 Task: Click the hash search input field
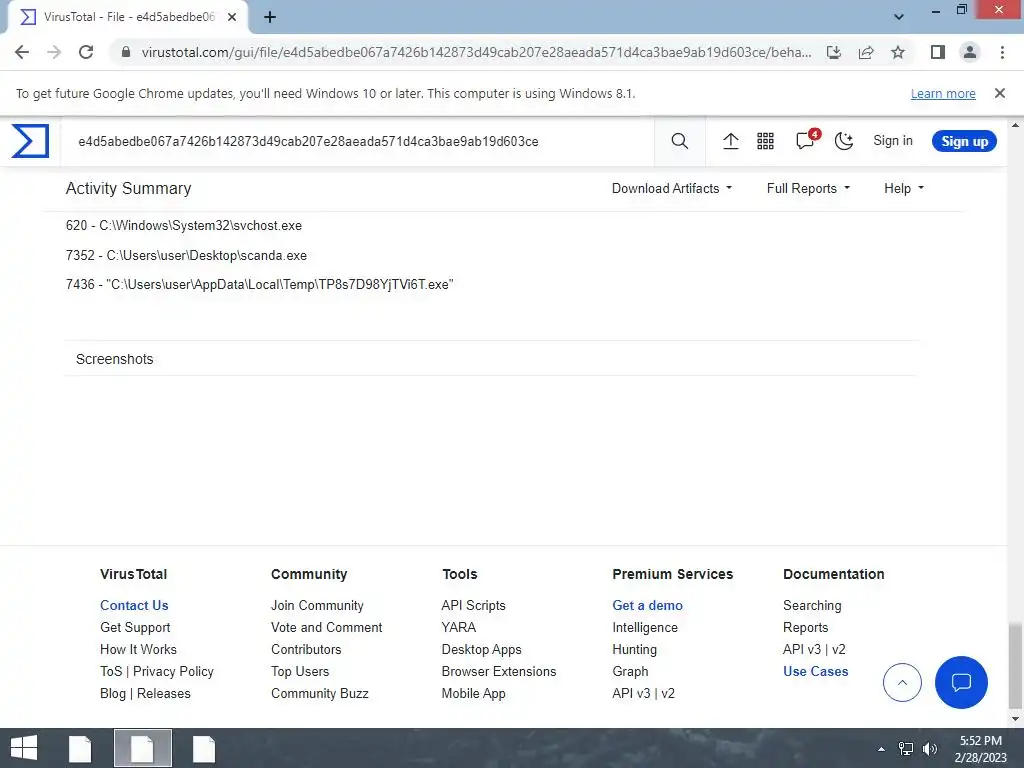[x=358, y=141]
